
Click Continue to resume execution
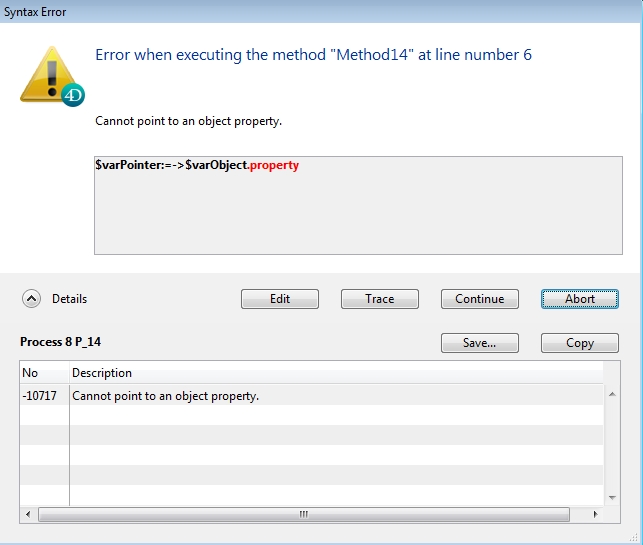(x=479, y=299)
